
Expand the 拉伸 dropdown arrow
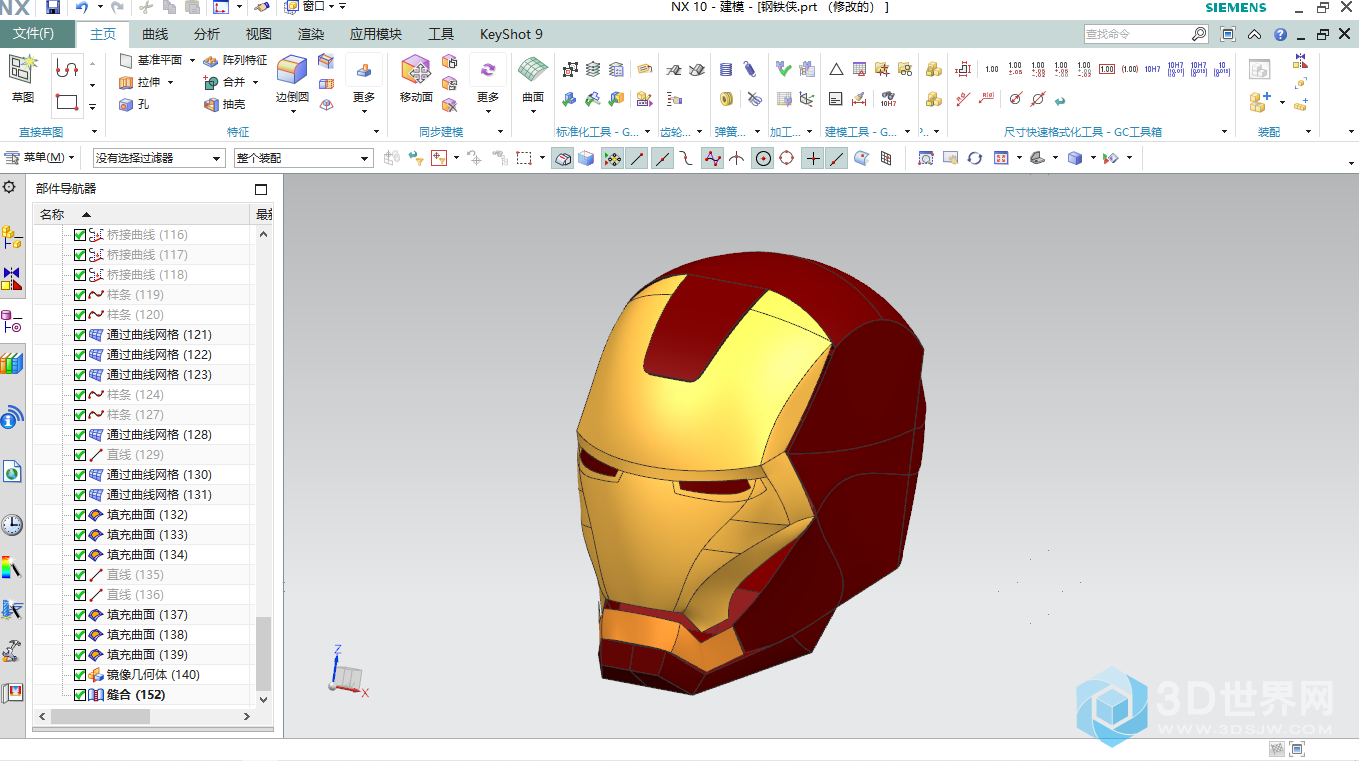click(170, 82)
